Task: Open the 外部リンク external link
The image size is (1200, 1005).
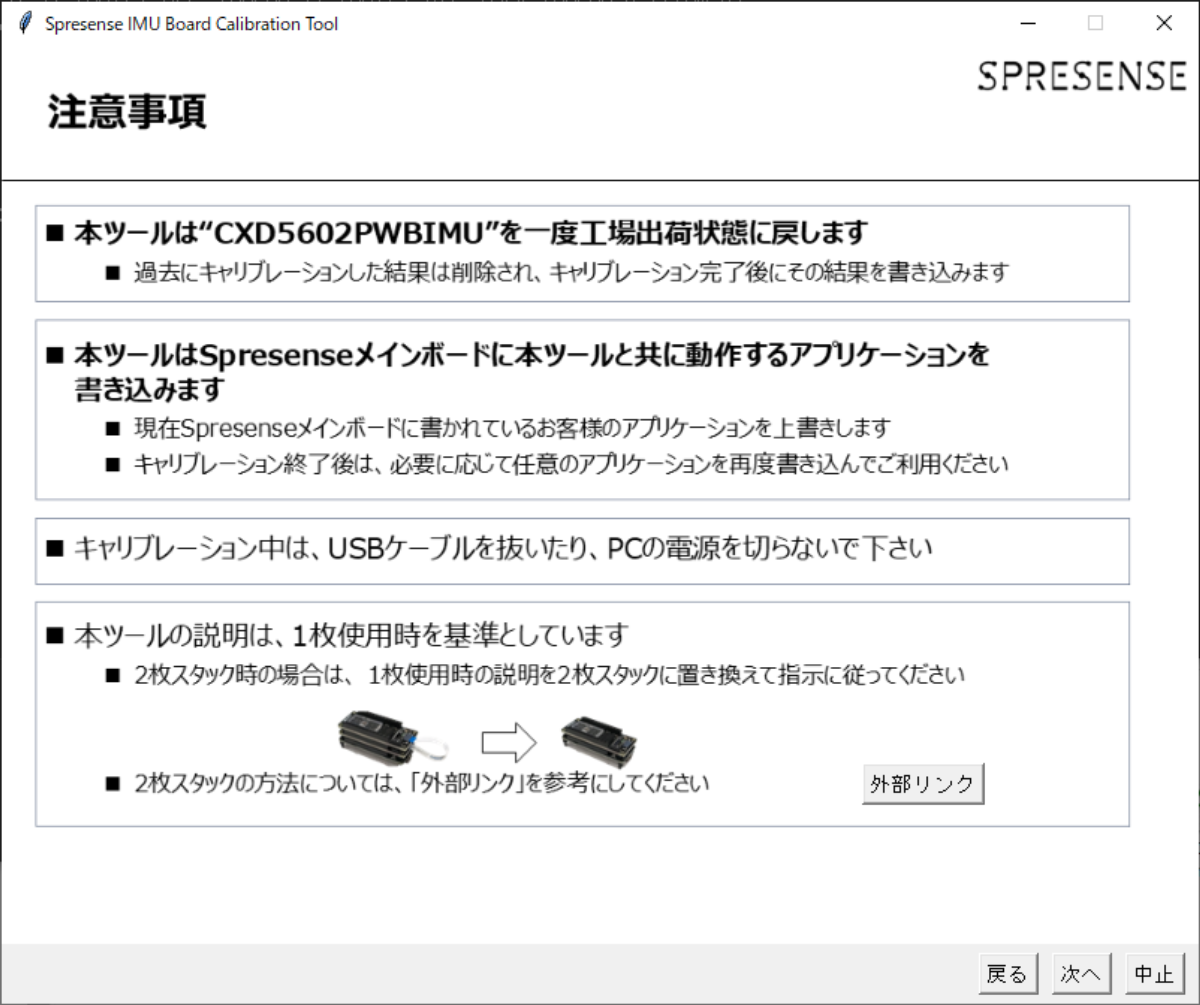Action: coord(922,784)
